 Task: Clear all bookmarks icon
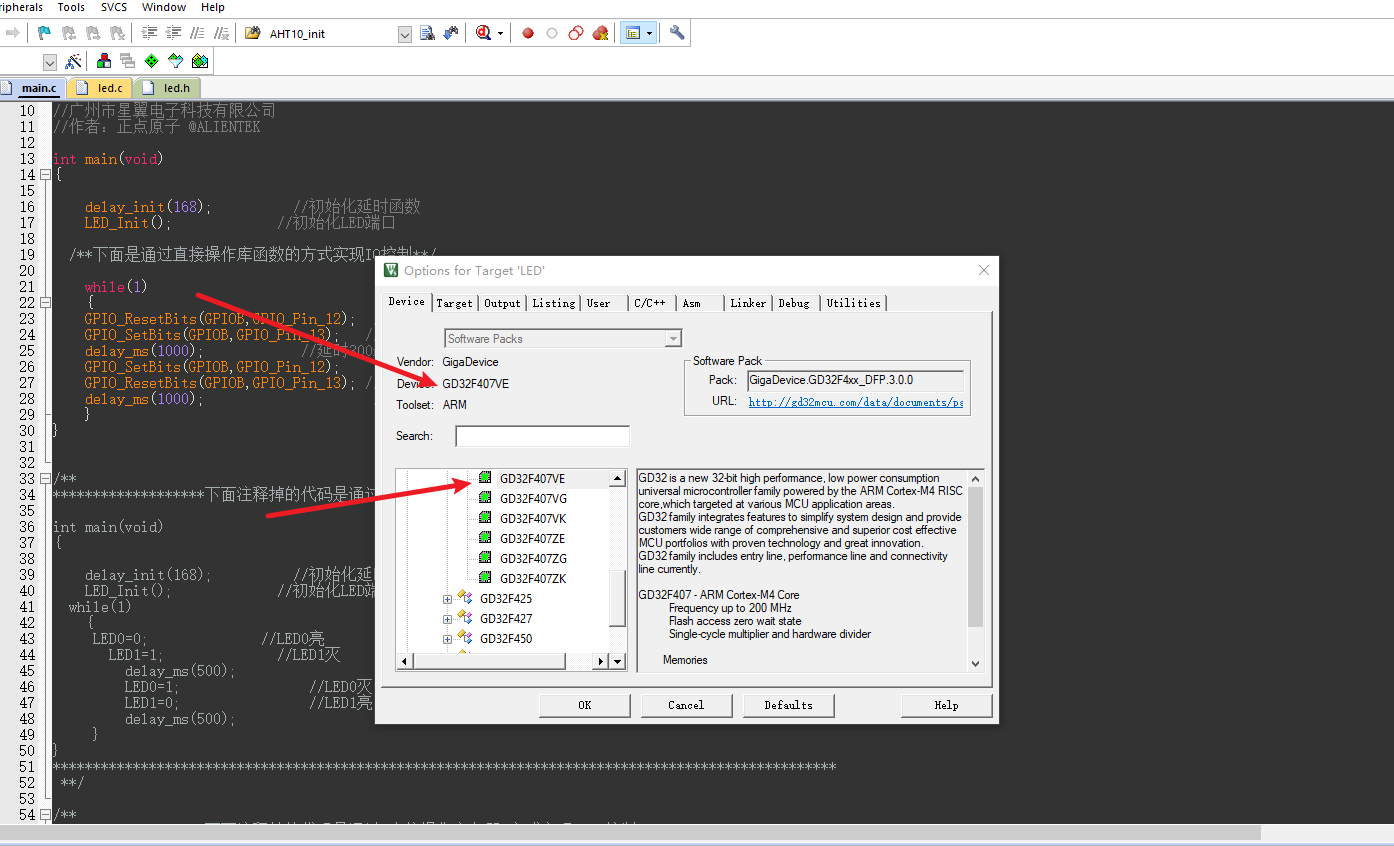tap(117, 33)
